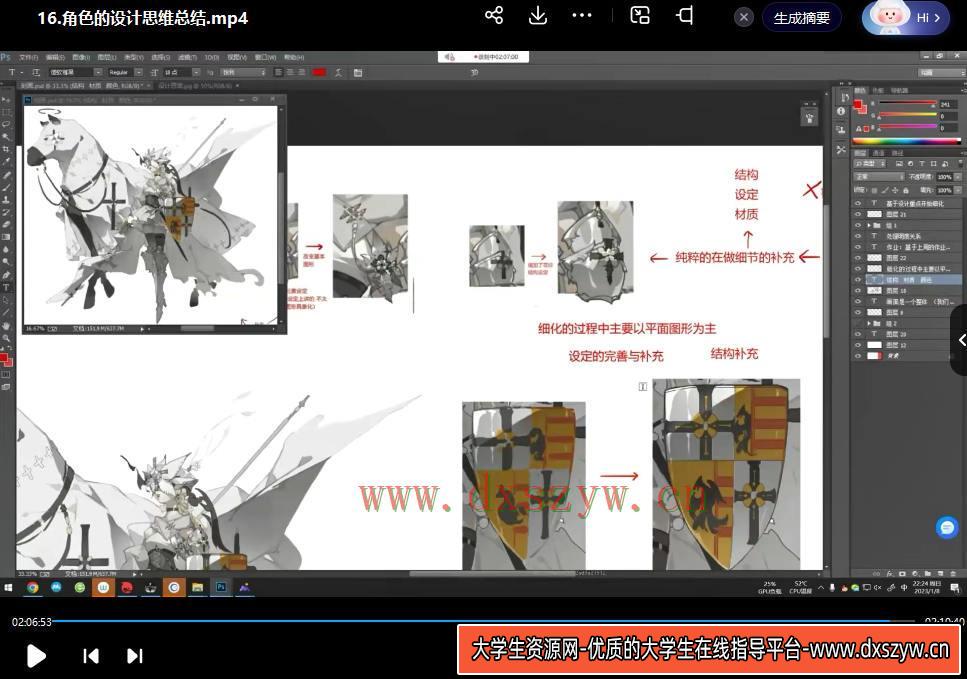
Task: Click the 生成摘要 button
Action: [802, 18]
